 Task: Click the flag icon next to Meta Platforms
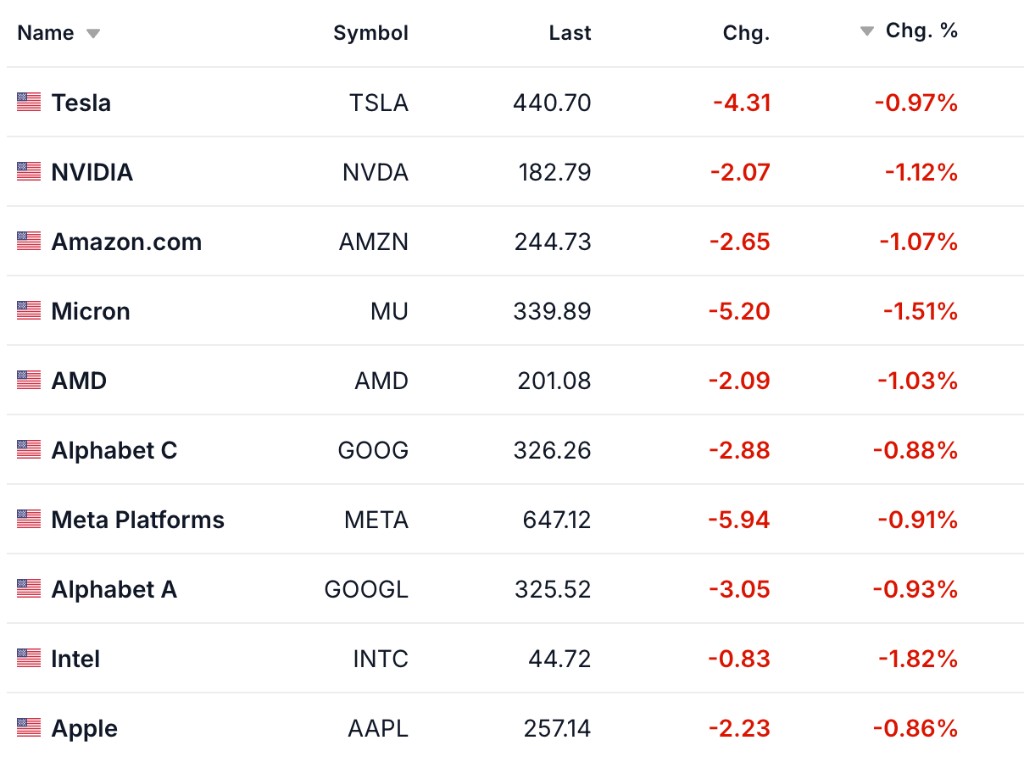29,519
